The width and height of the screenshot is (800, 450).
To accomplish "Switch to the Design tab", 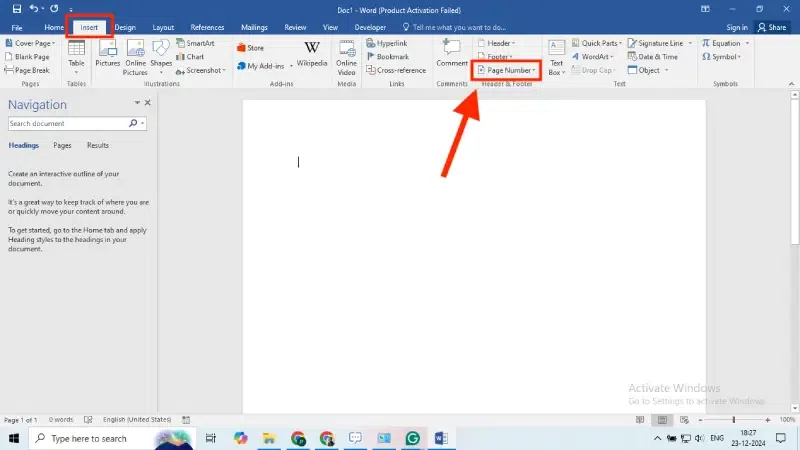I will [125, 28].
